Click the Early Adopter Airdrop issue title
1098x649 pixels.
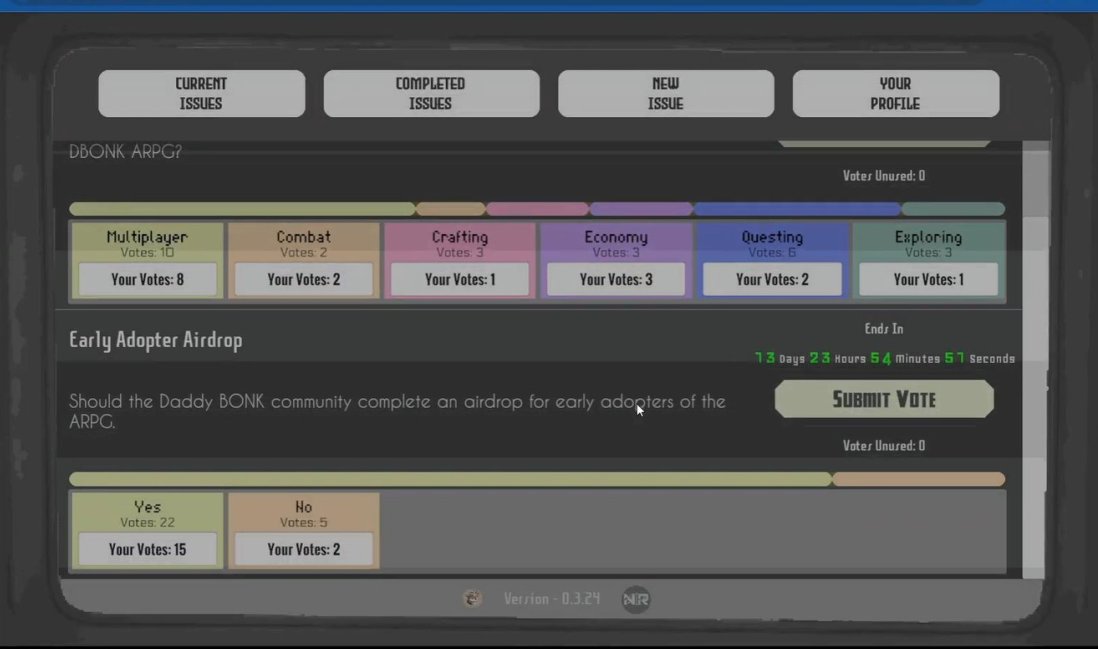[156, 340]
